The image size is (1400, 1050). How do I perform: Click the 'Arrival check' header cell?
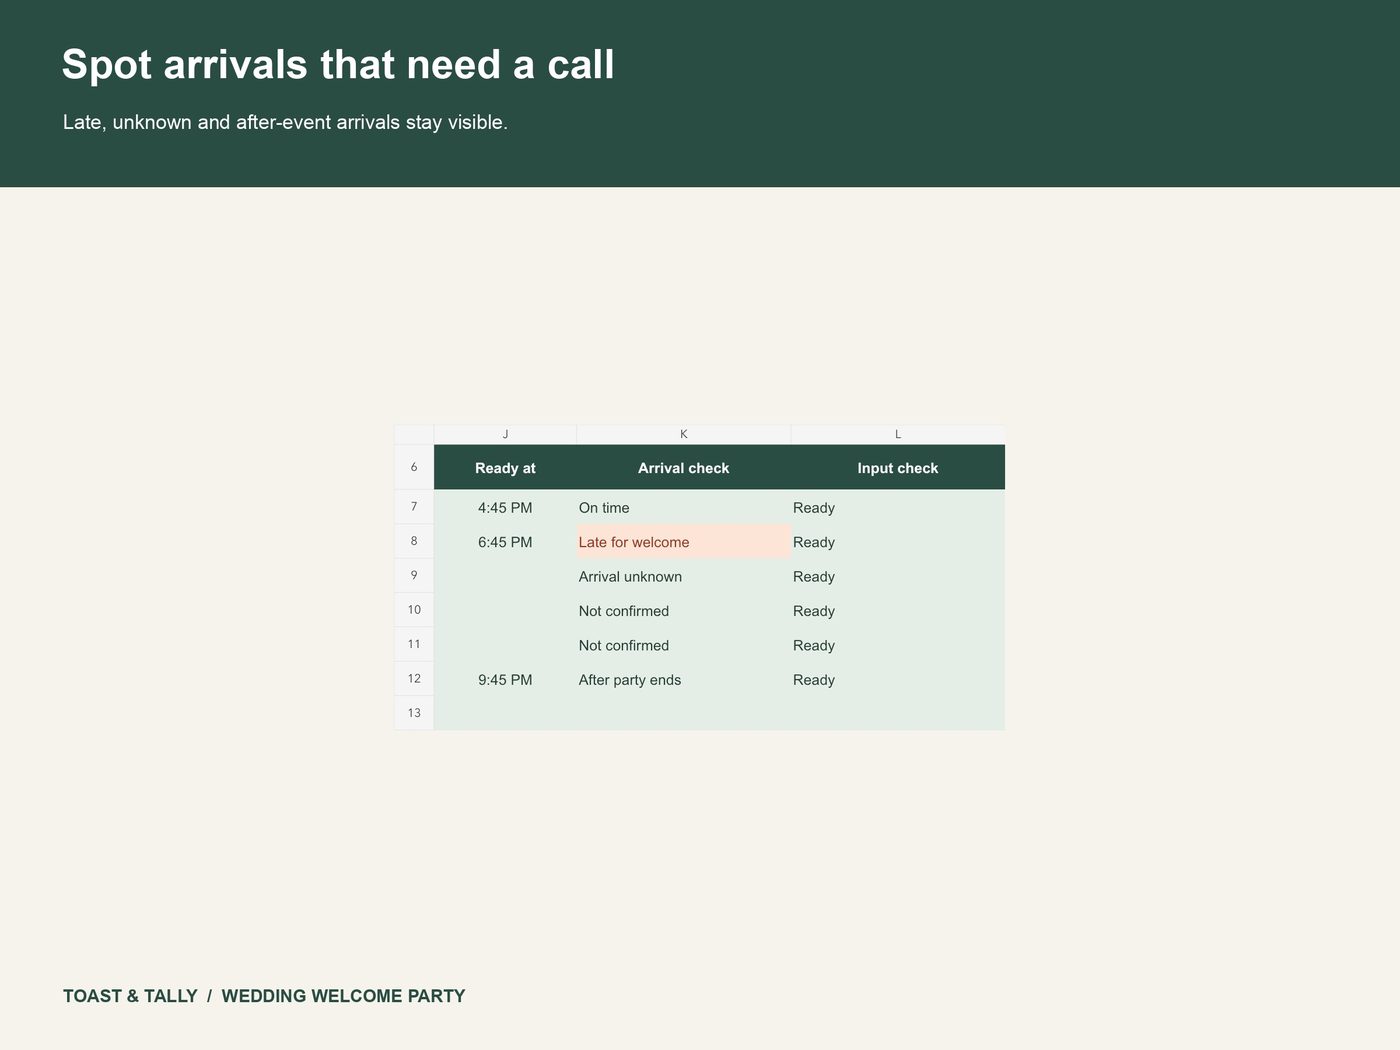[x=684, y=467]
